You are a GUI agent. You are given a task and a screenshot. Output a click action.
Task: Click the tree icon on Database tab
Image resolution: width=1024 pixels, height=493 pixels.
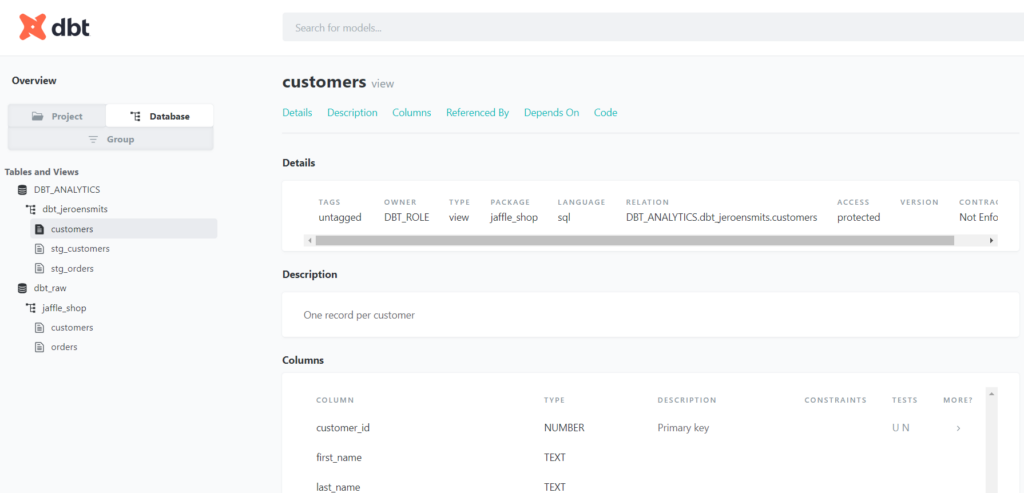pyautogui.click(x=136, y=116)
